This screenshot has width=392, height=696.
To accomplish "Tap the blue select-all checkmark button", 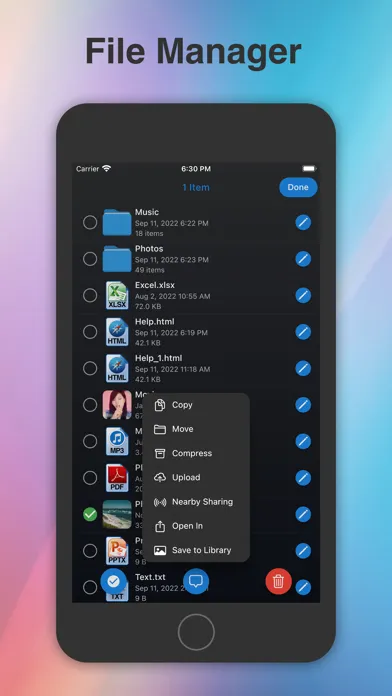I will click(x=114, y=581).
